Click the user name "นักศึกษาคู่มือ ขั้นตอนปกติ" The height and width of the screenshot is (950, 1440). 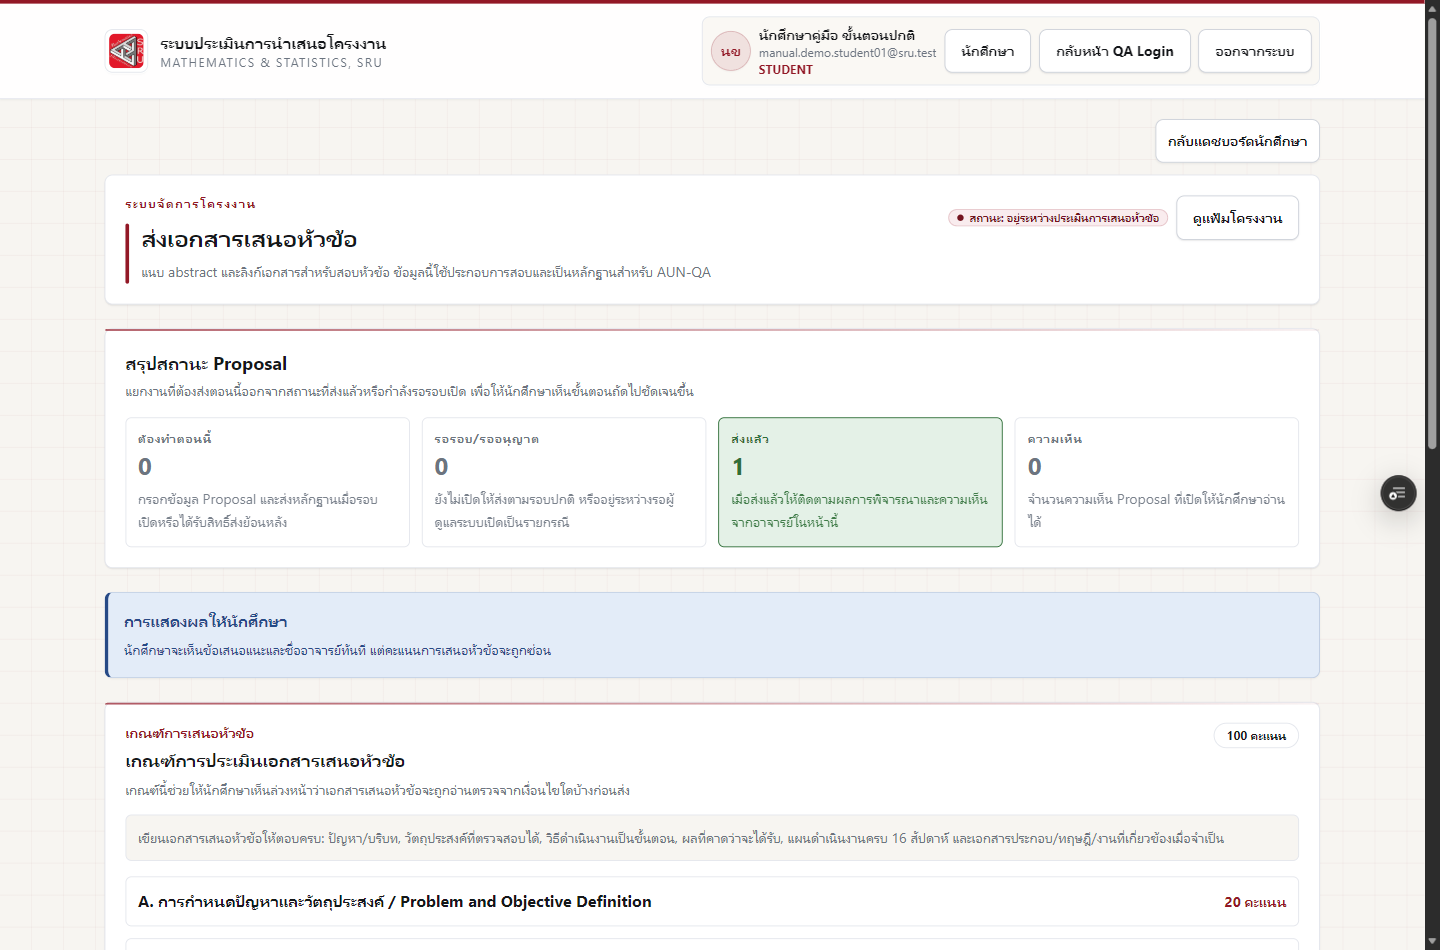[837, 36]
